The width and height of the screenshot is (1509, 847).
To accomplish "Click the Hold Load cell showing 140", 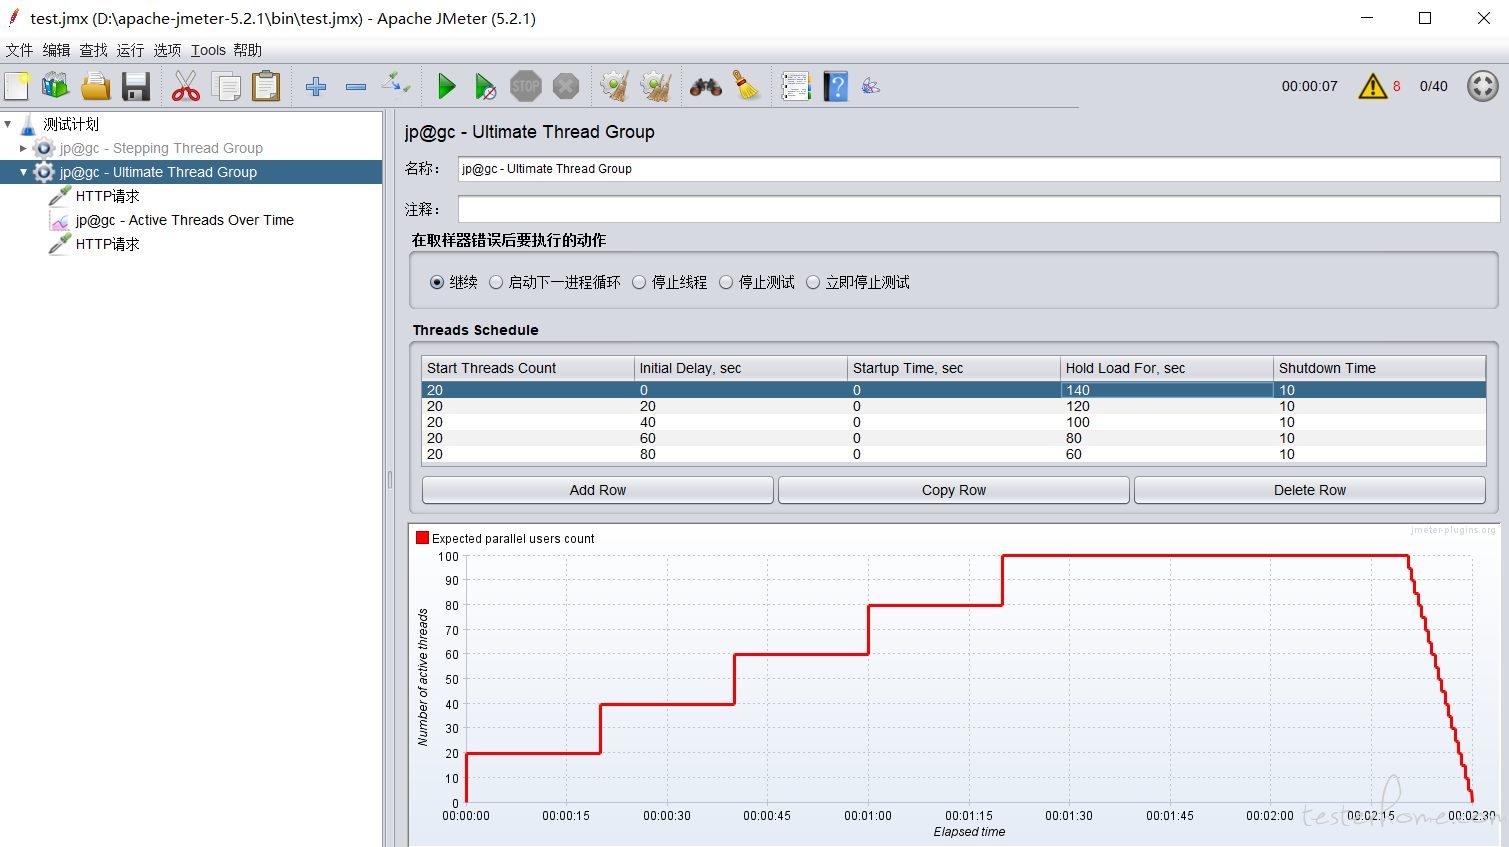I will [1167, 390].
